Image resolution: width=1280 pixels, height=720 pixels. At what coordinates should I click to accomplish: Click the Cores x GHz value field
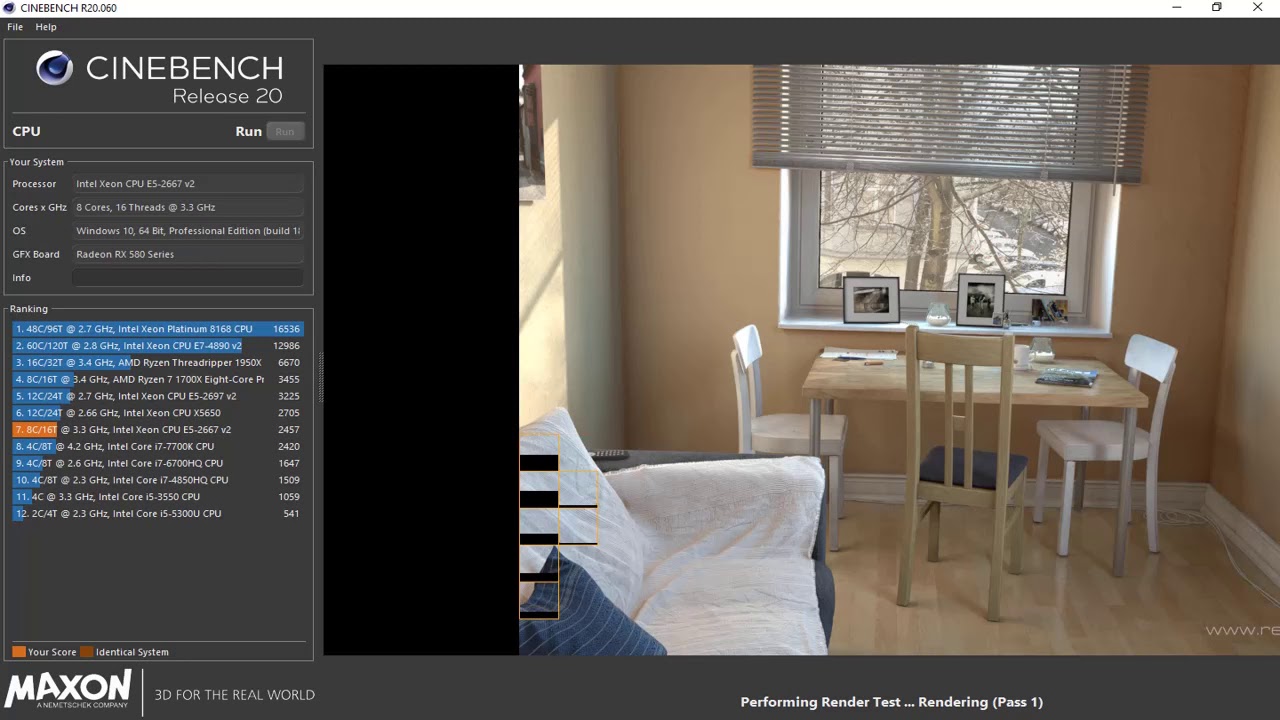pos(188,207)
